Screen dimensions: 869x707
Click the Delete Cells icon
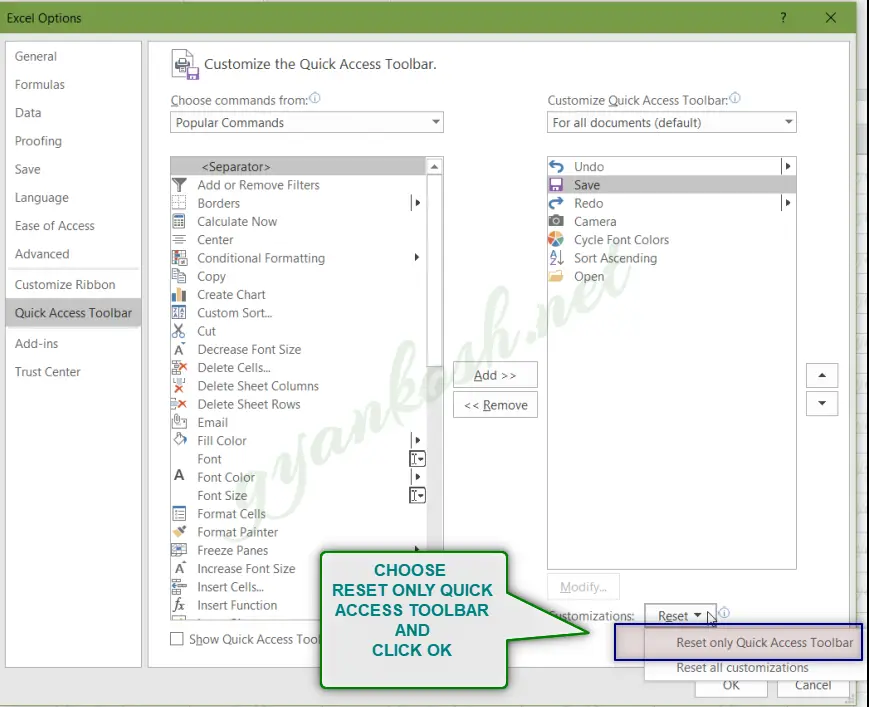tap(179, 367)
